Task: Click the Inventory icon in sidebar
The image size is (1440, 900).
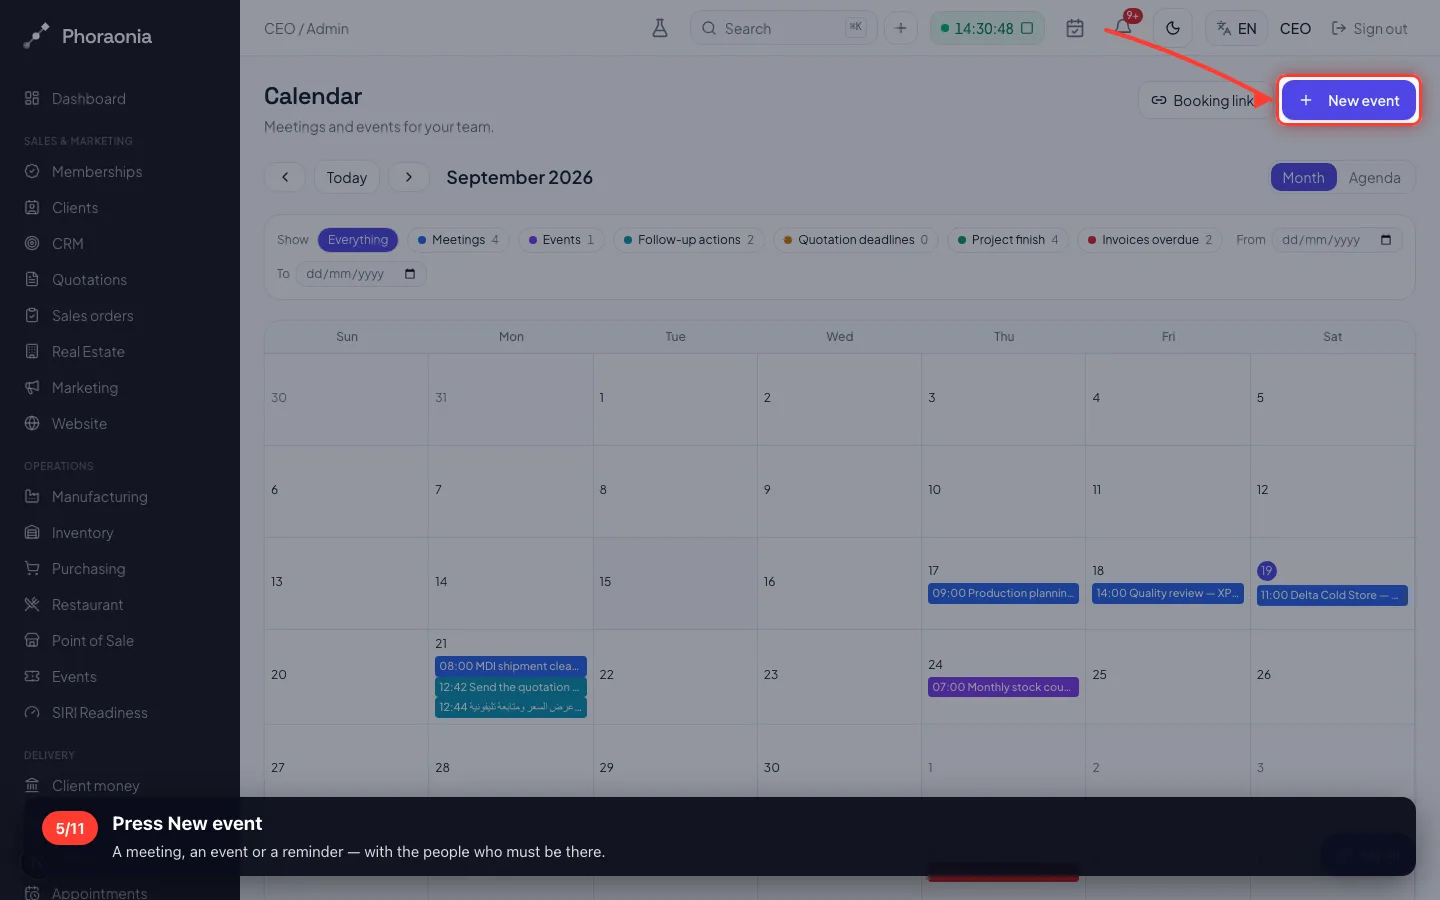Action: click(32, 532)
